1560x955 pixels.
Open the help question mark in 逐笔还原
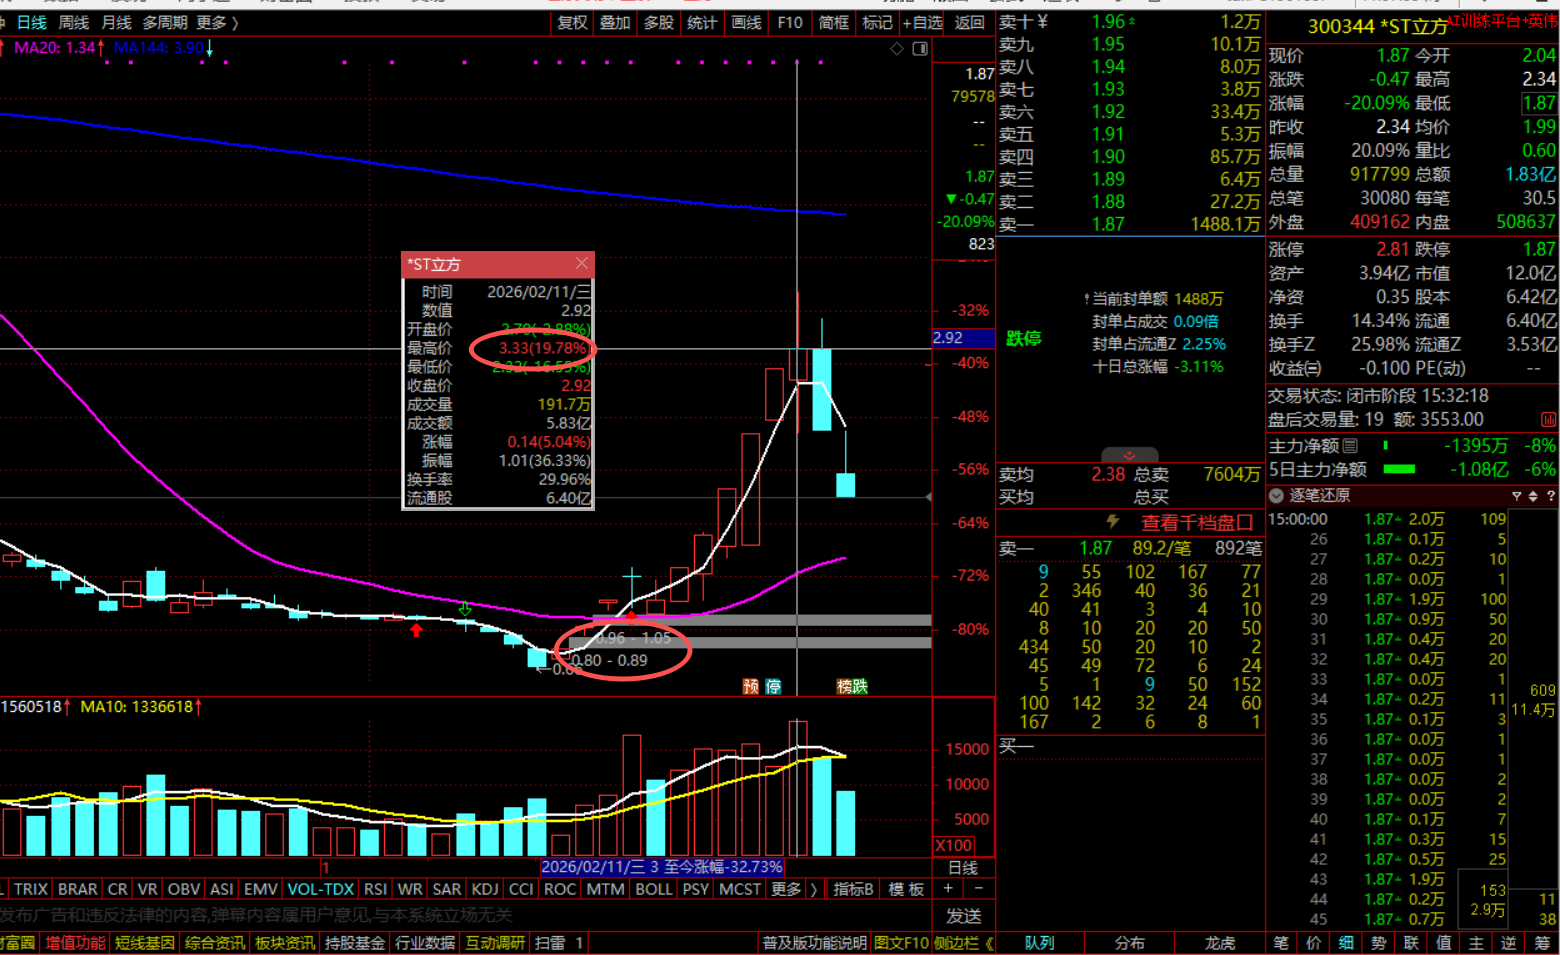pyautogui.click(x=1550, y=496)
